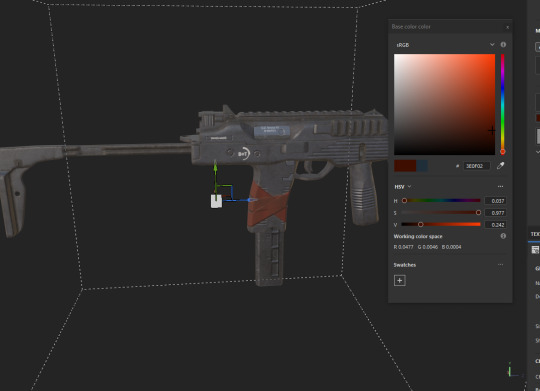Viewport: 540px width, 391px height.
Task: Click the S saturation slider handle
Action: [478, 213]
